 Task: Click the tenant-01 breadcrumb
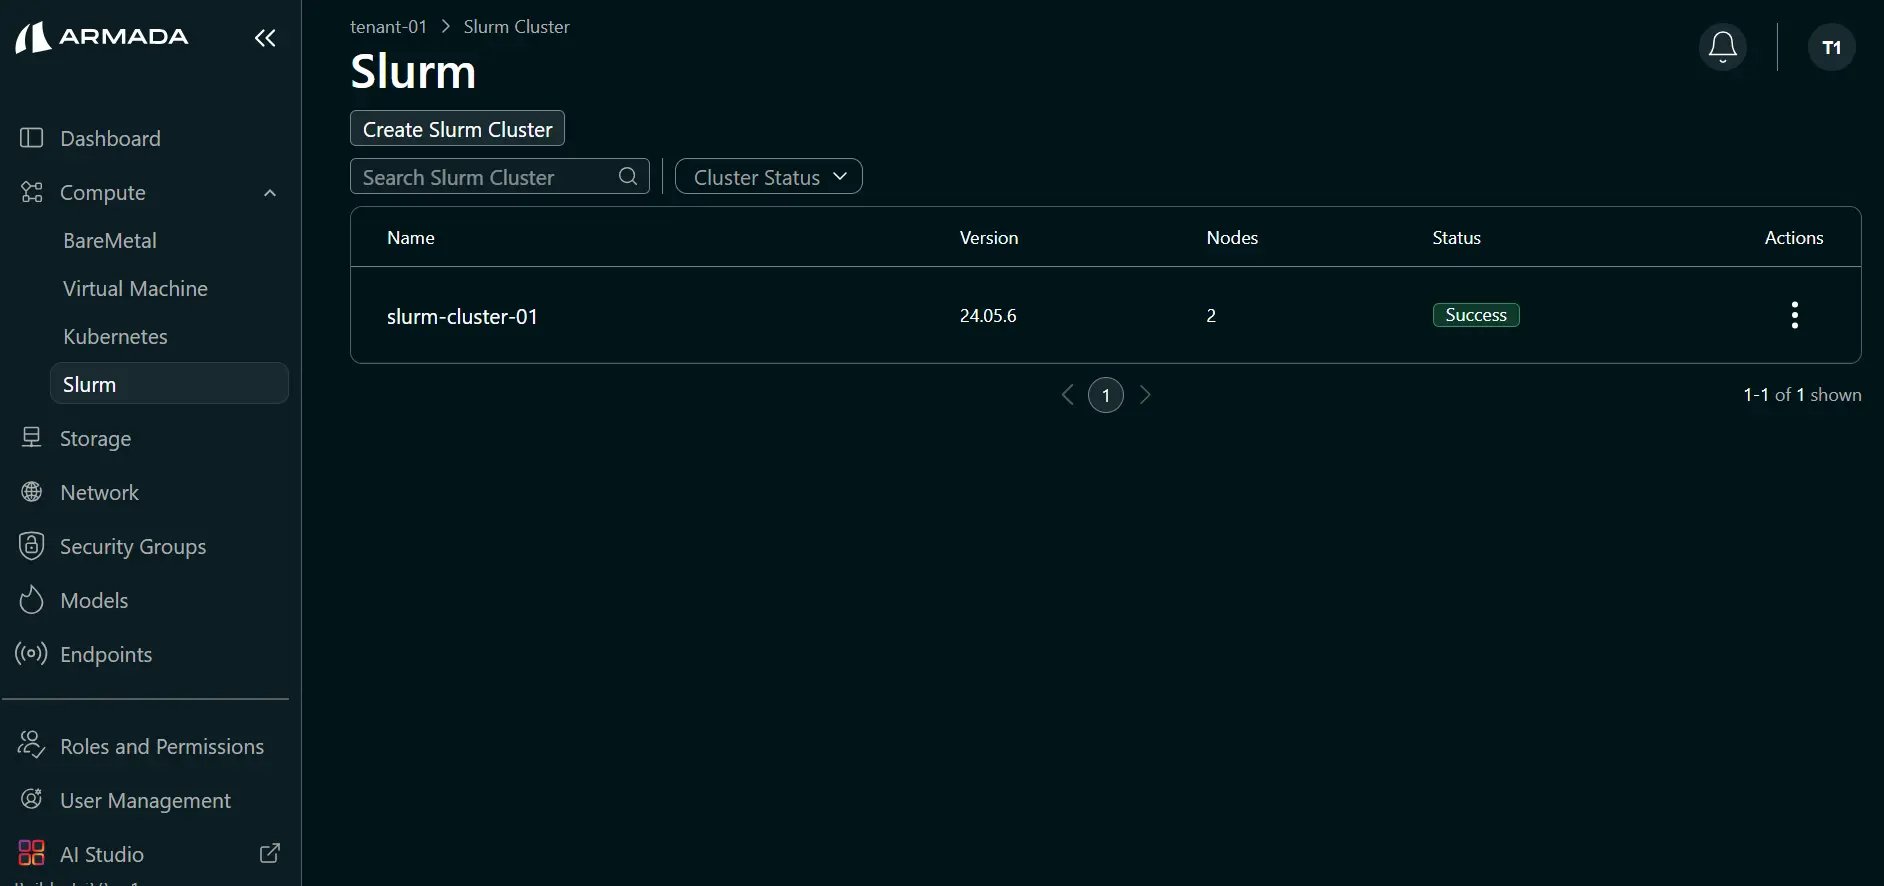tap(388, 27)
